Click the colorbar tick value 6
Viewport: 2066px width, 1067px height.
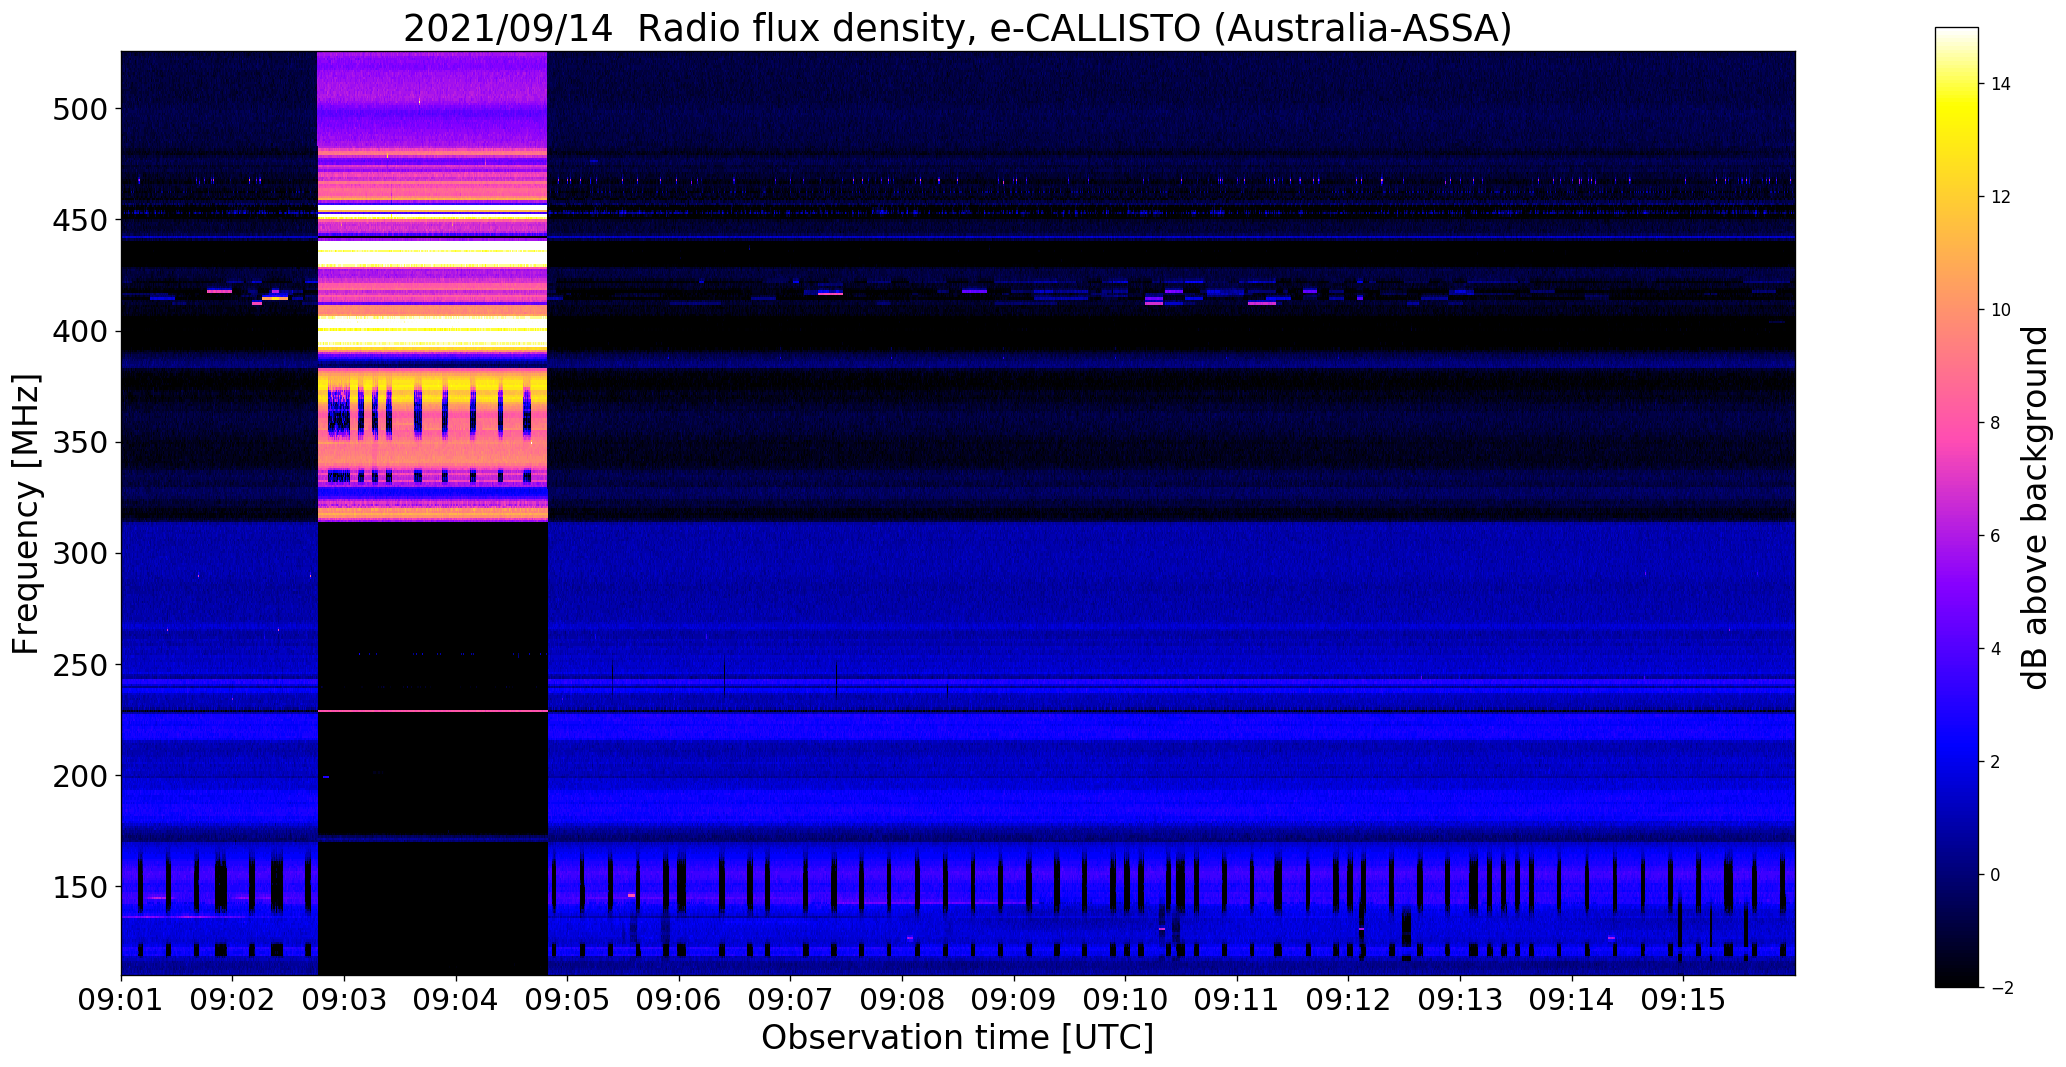pyautogui.click(x=1996, y=536)
